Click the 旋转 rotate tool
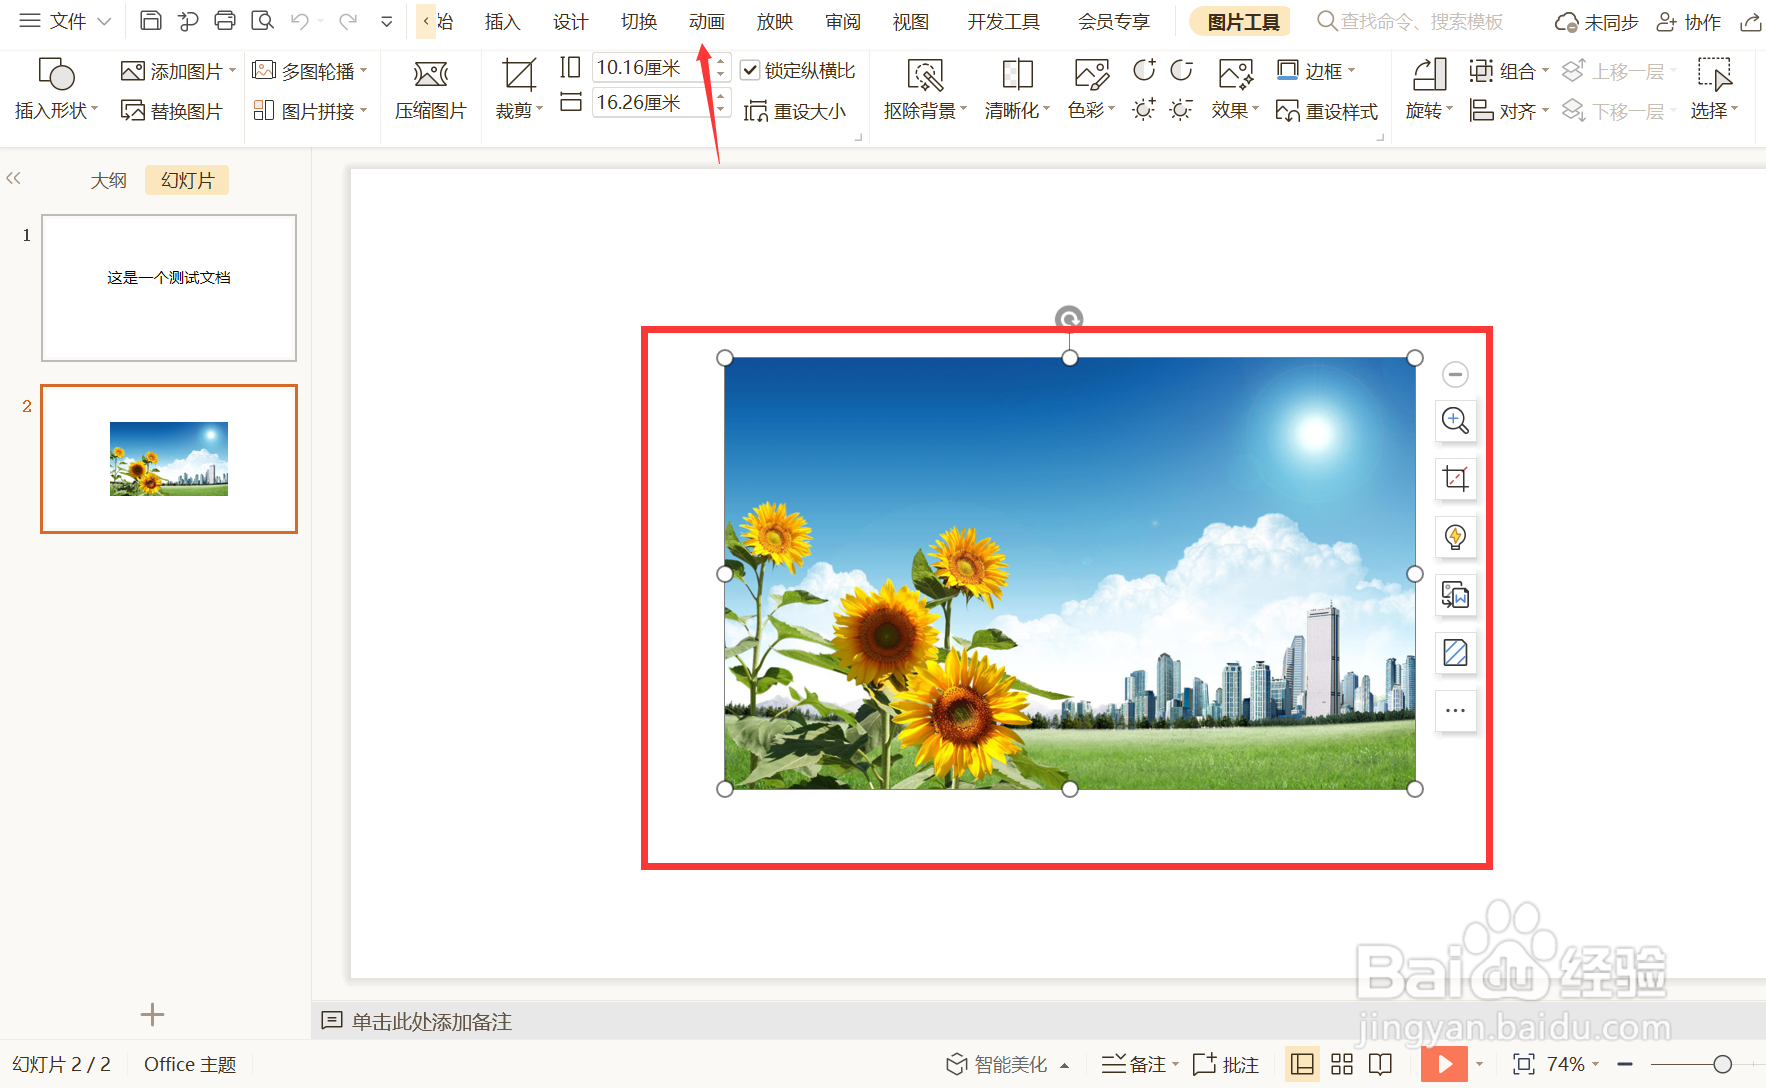The width and height of the screenshot is (1766, 1088). [1429, 90]
